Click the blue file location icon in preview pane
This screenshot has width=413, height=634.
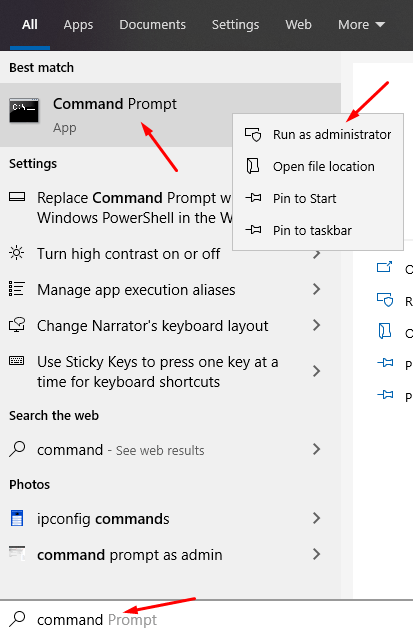coord(385,331)
